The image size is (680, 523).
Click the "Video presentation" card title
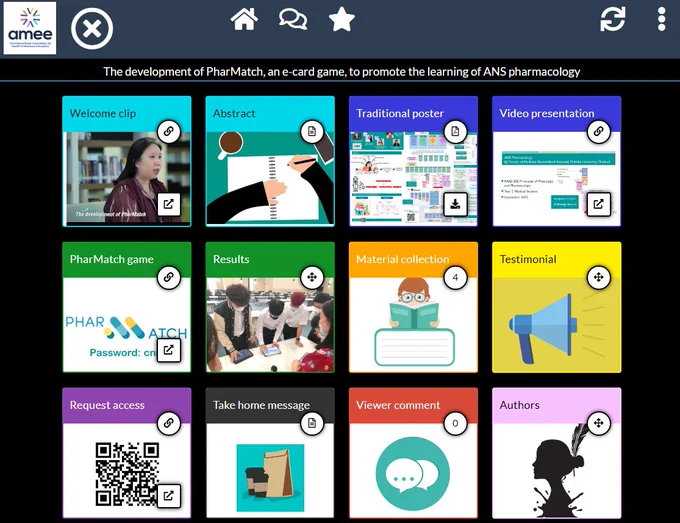(547, 113)
